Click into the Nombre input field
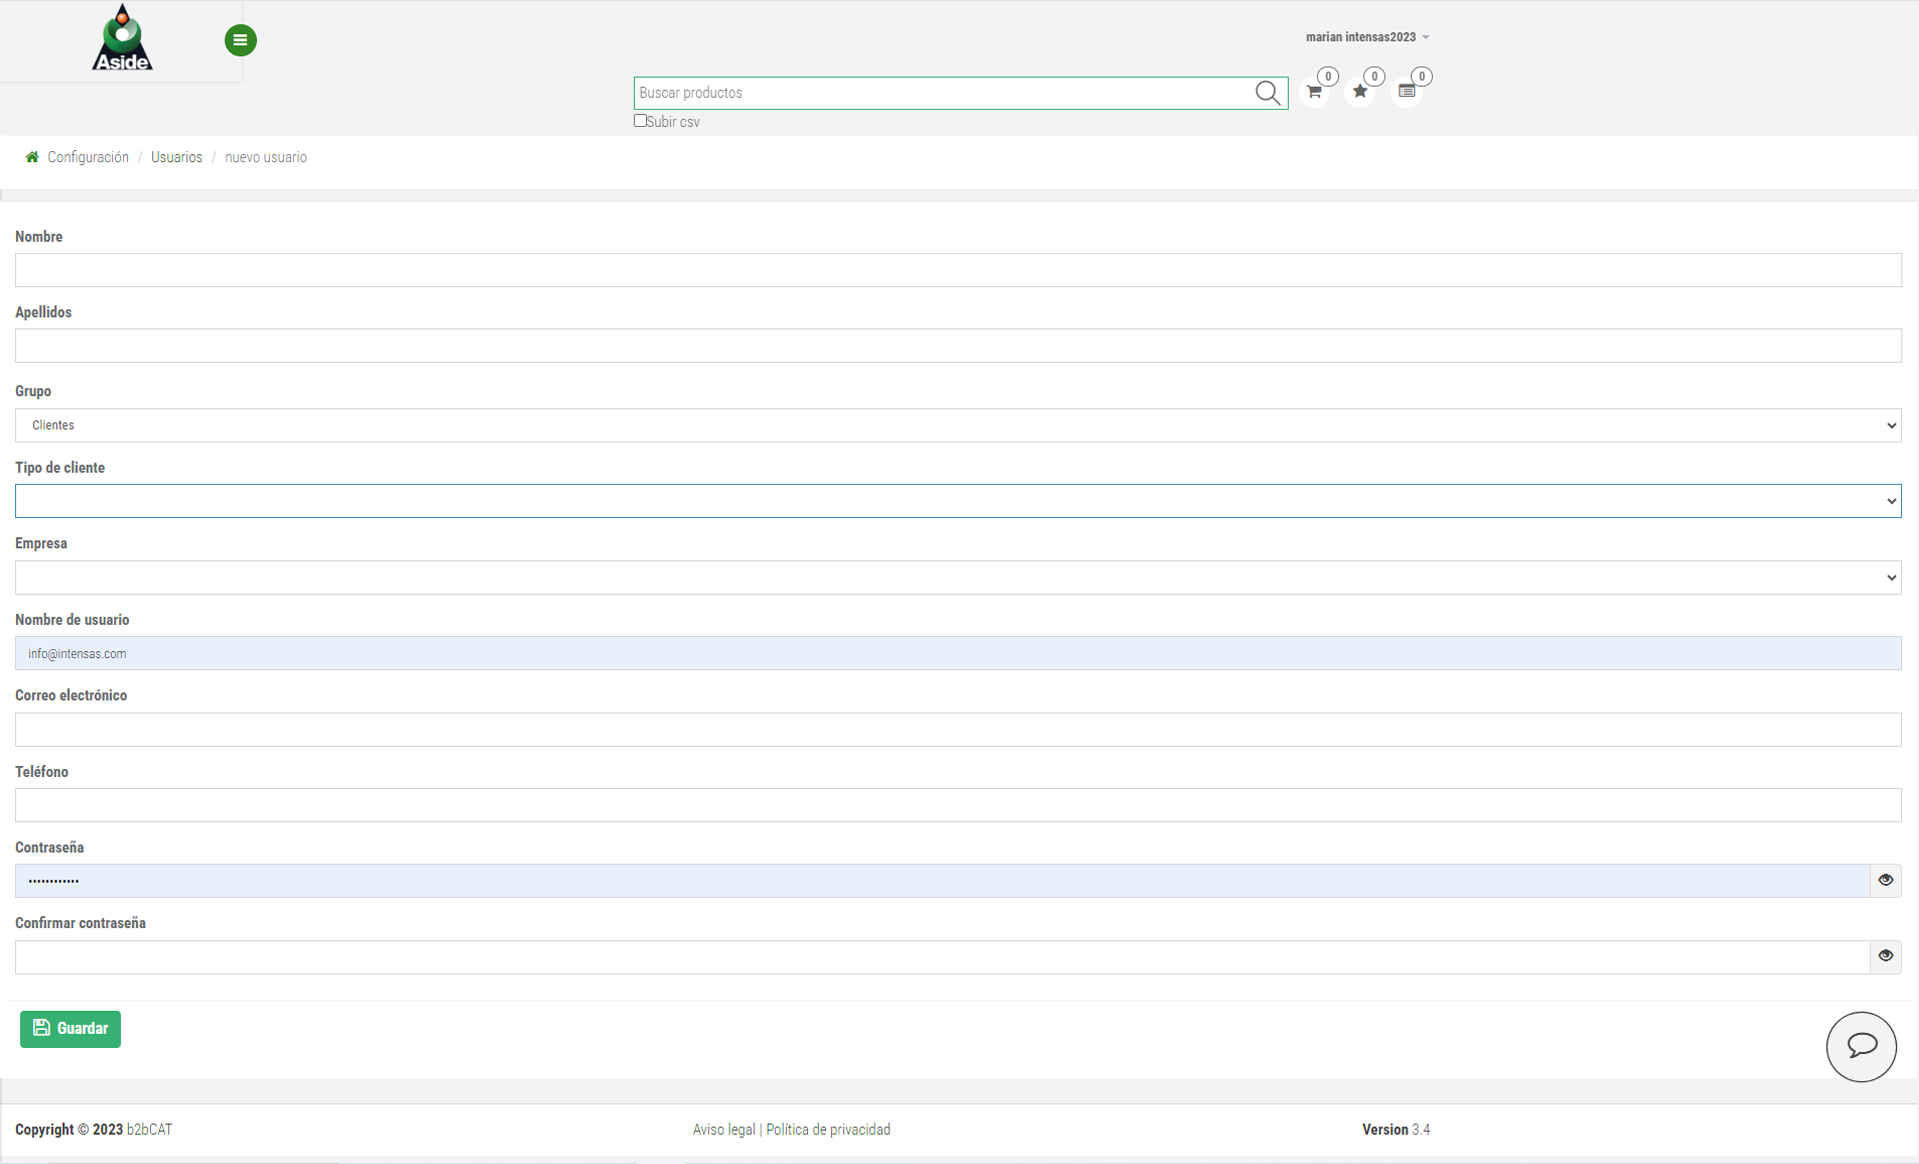Image resolution: width=1919 pixels, height=1164 pixels. (957, 270)
